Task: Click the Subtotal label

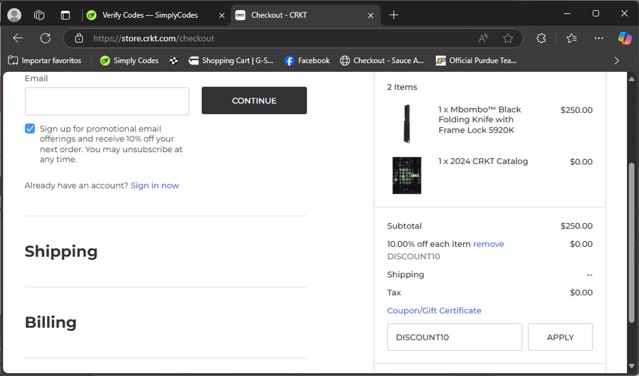Action: [x=404, y=226]
